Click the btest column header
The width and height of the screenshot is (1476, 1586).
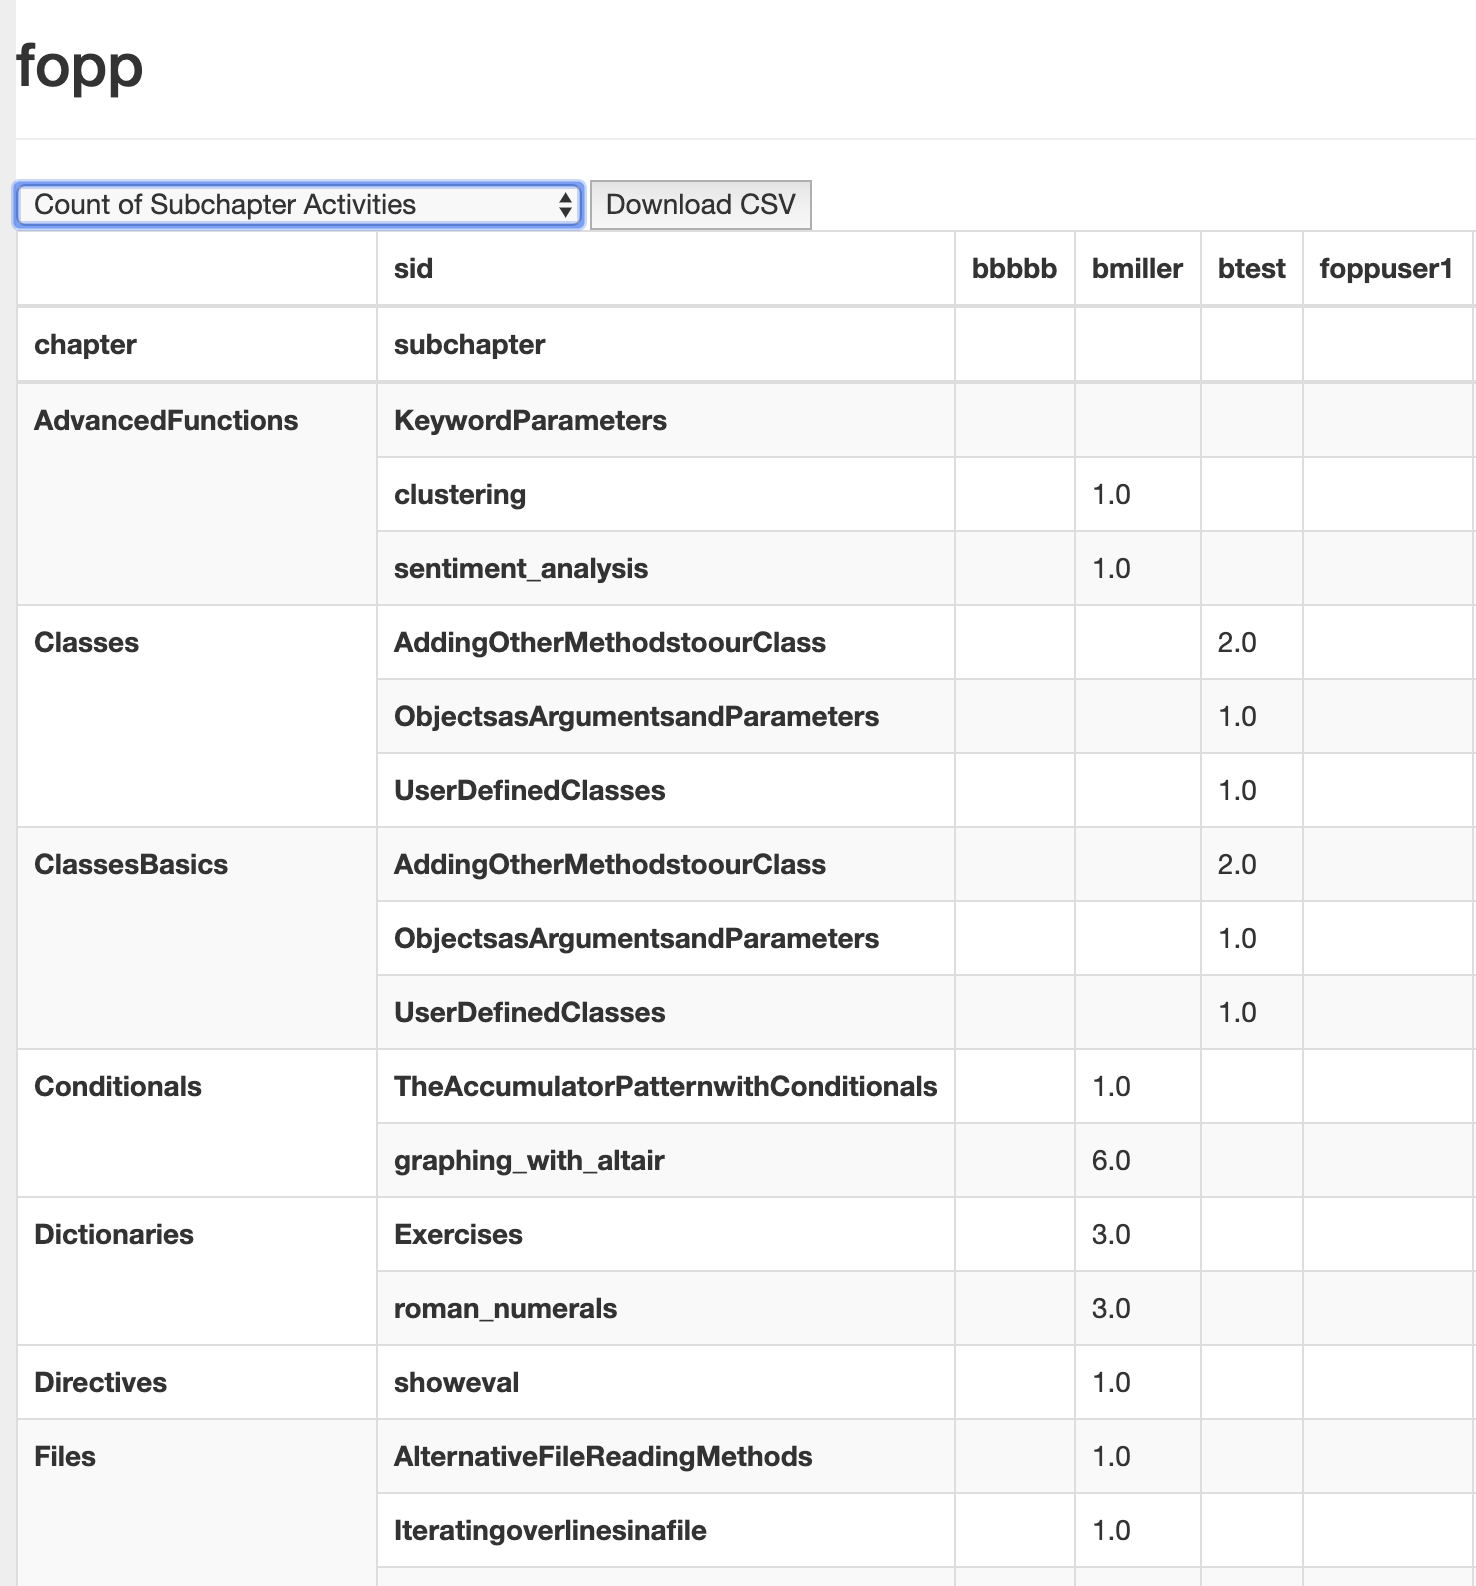(1251, 269)
